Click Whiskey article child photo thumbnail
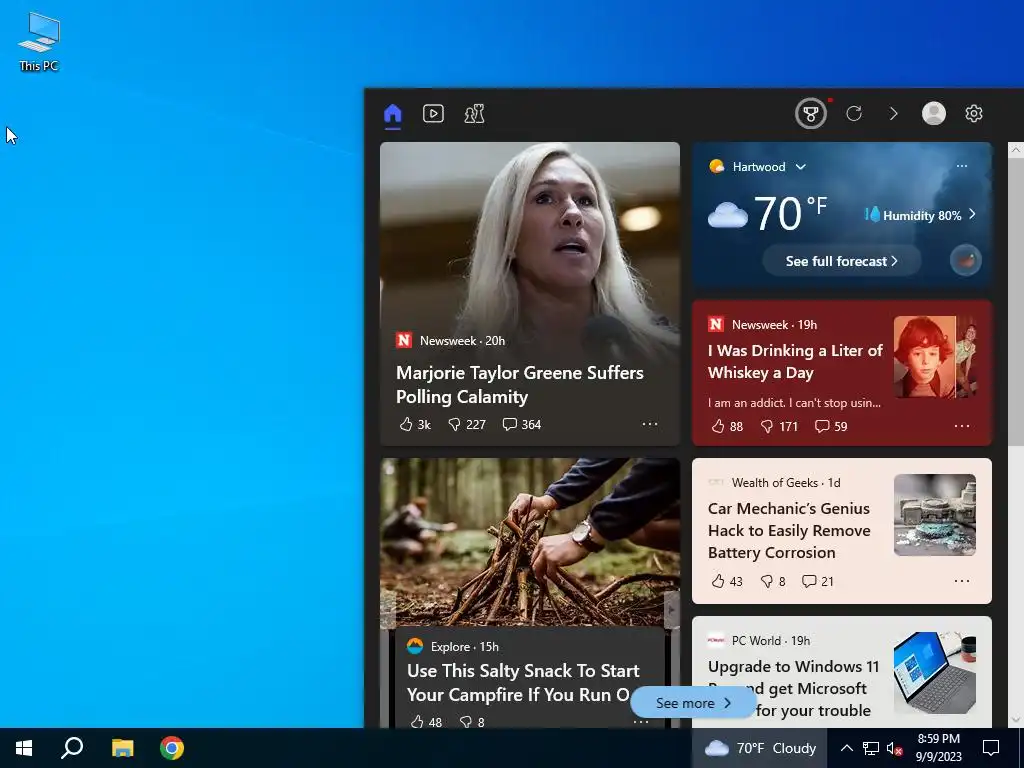This screenshot has width=1024, height=768. 935,357
